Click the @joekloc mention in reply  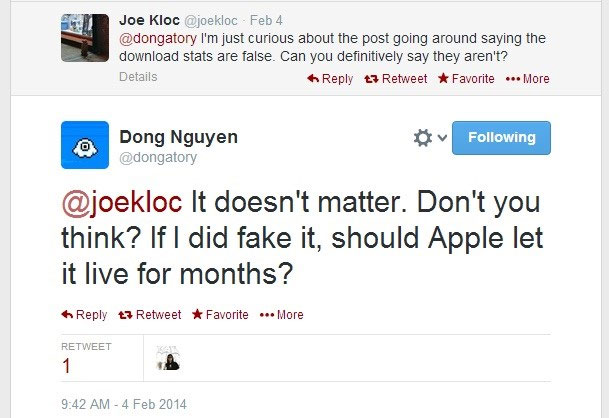tap(123, 204)
